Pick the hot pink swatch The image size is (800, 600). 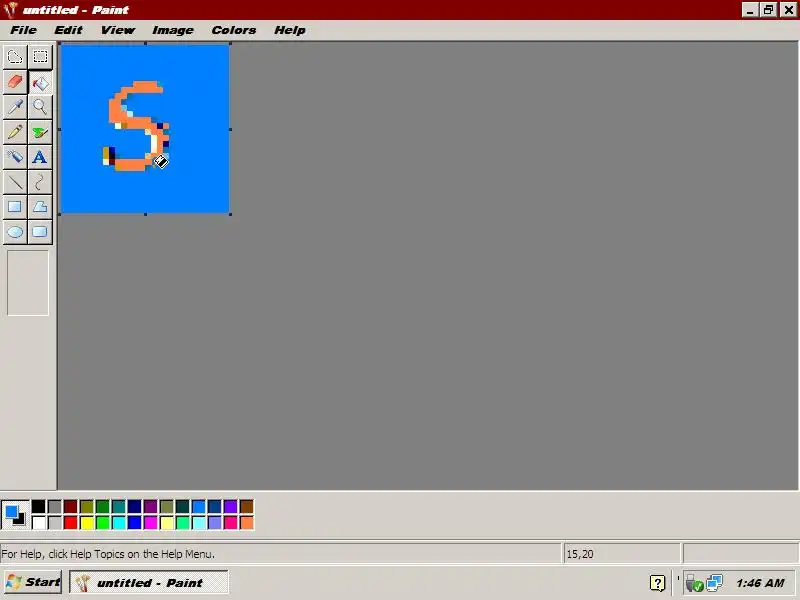[231, 522]
